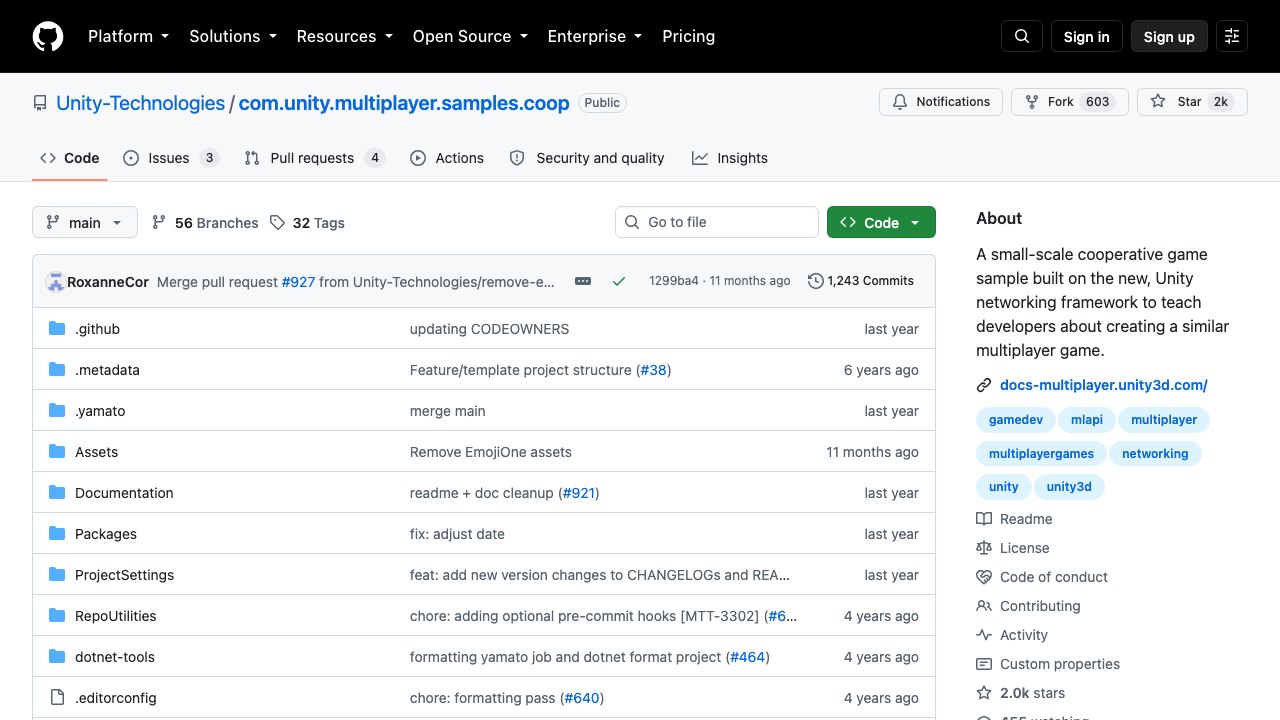The image size is (1280, 720).
Task: Click the Readme book icon
Action: click(x=984, y=519)
